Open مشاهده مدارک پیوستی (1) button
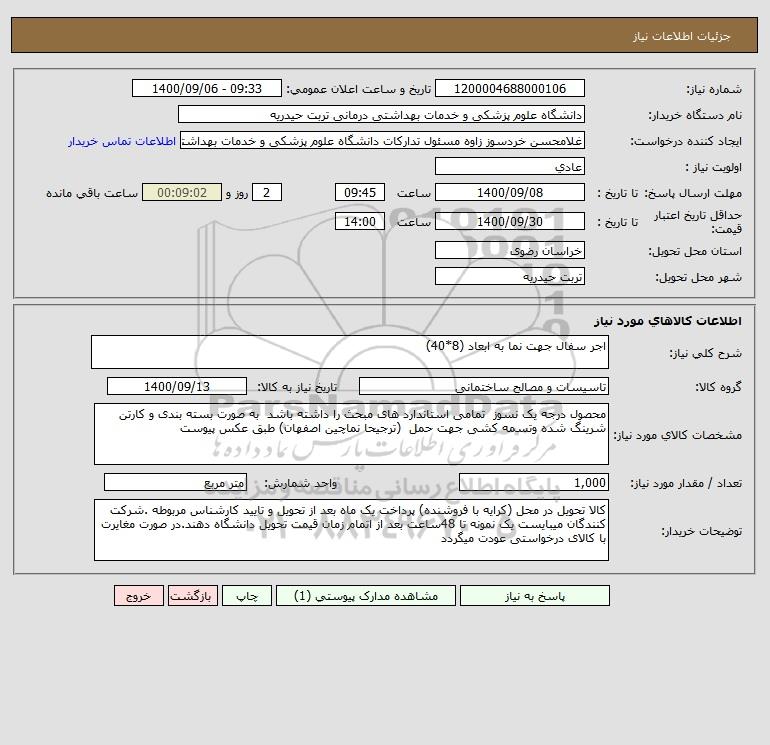This screenshot has width=770, height=745. (x=366, y=596)
